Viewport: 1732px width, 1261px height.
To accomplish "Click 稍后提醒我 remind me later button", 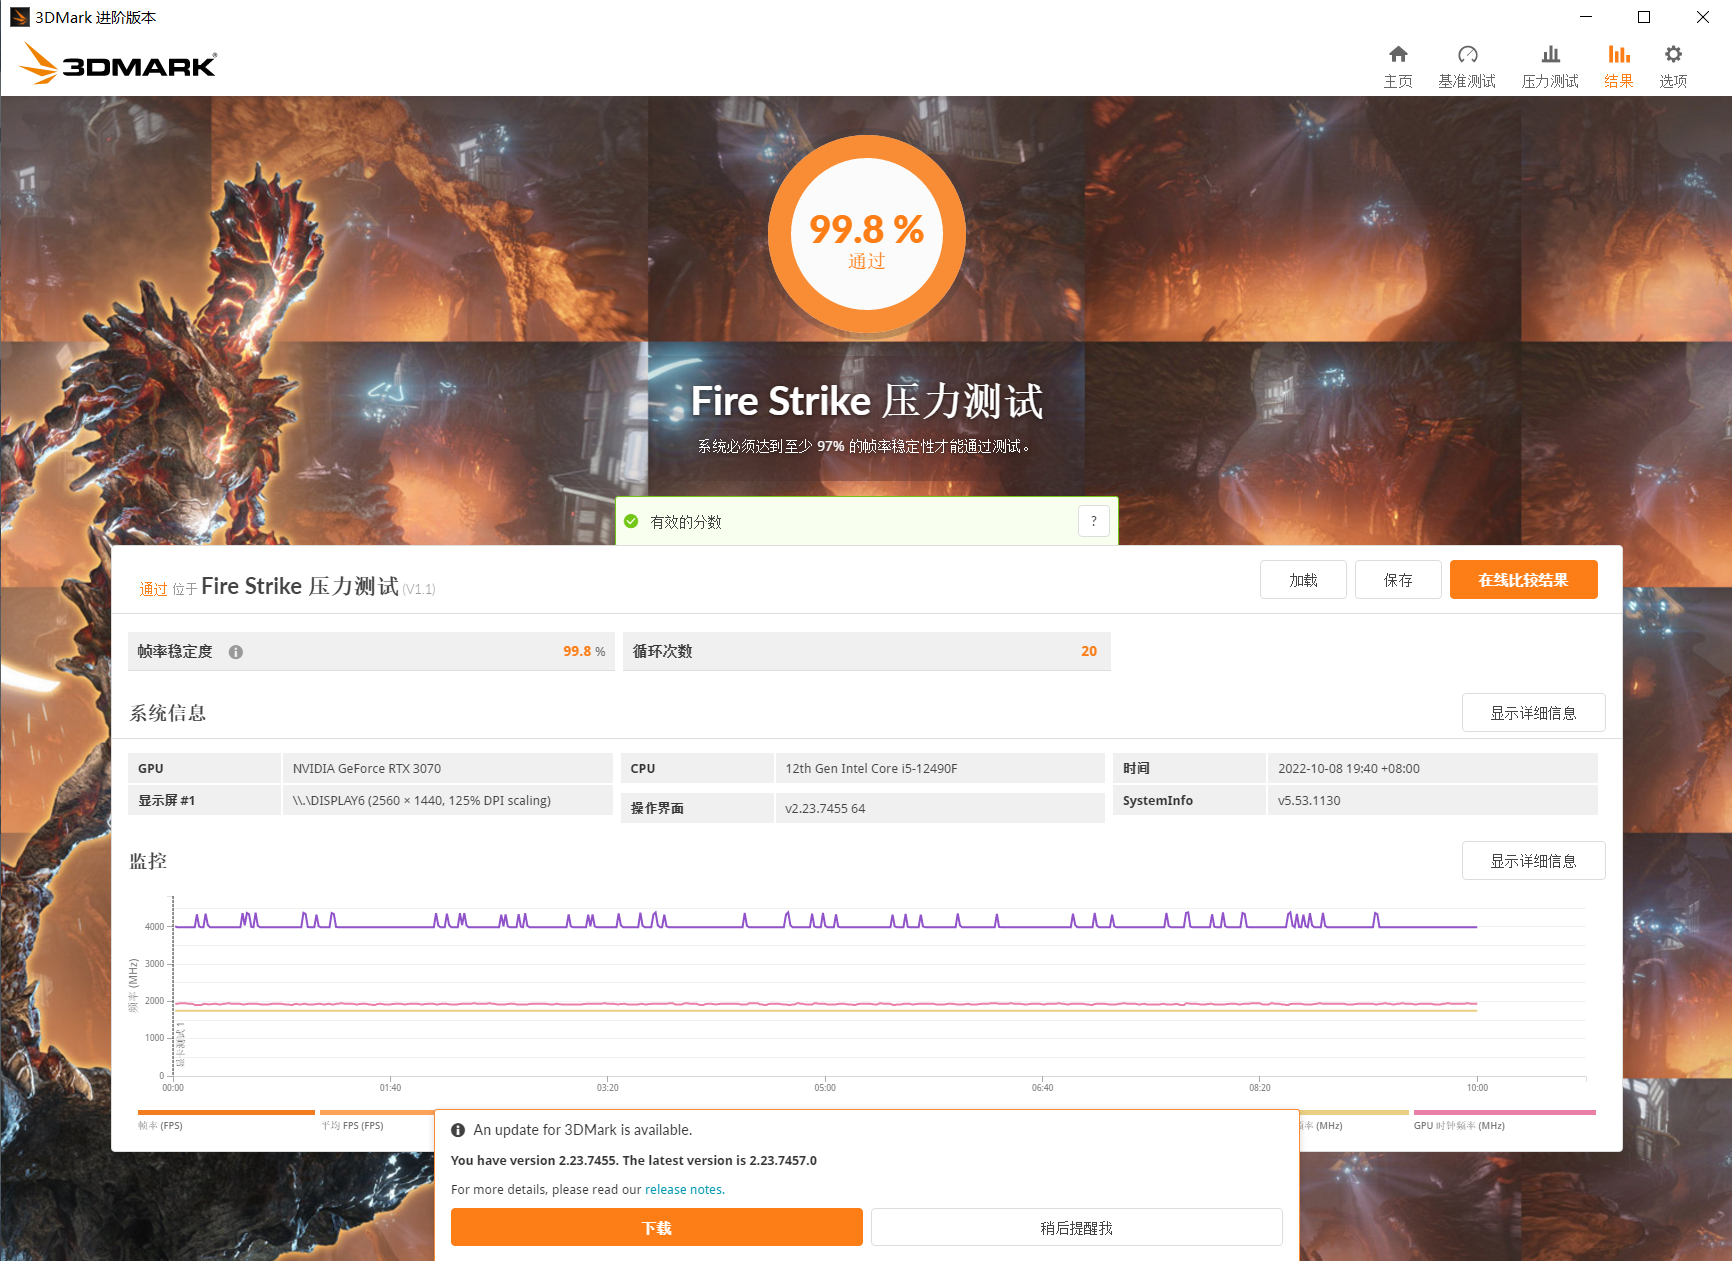I will [x=1076, y=1227].
